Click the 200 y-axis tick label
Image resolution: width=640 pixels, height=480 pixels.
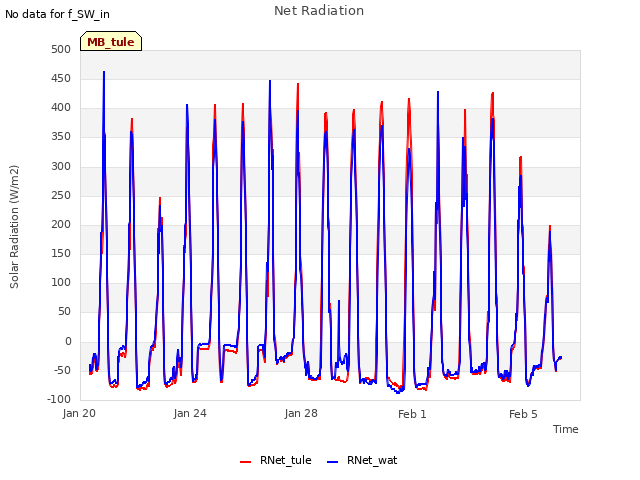[x=61, y=224]
